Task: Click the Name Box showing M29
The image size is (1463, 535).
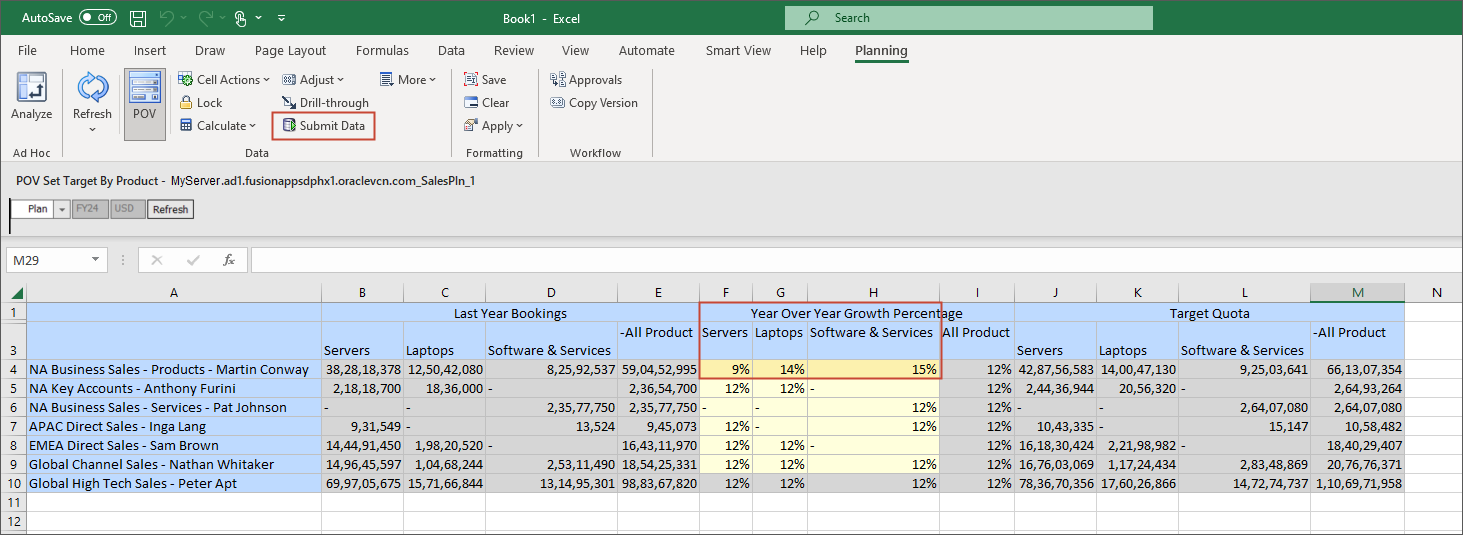Action: 48,260
